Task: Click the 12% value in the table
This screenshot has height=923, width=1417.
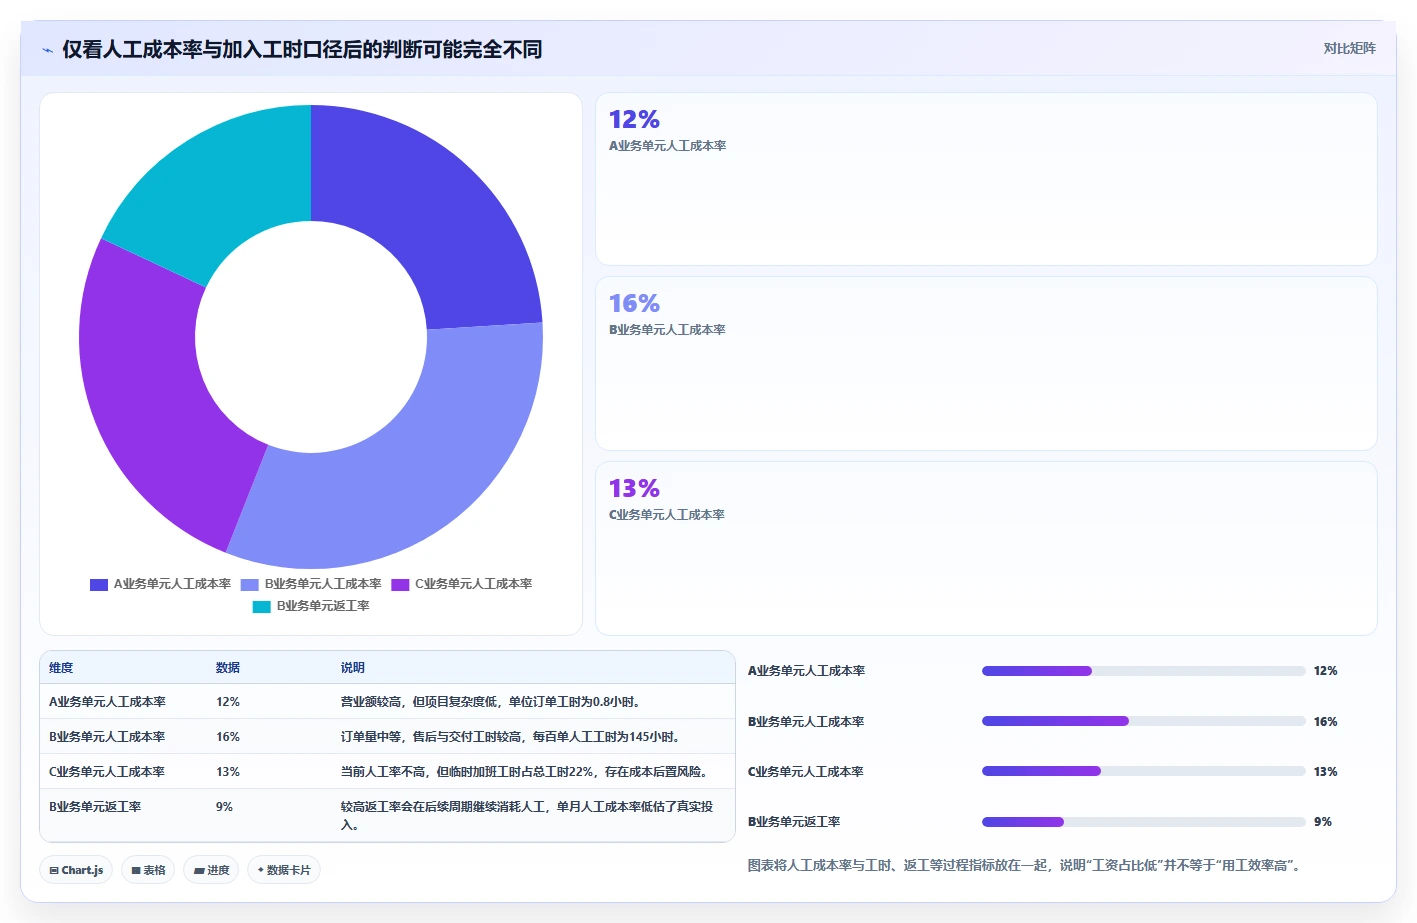Action: [x=228, y=702]
